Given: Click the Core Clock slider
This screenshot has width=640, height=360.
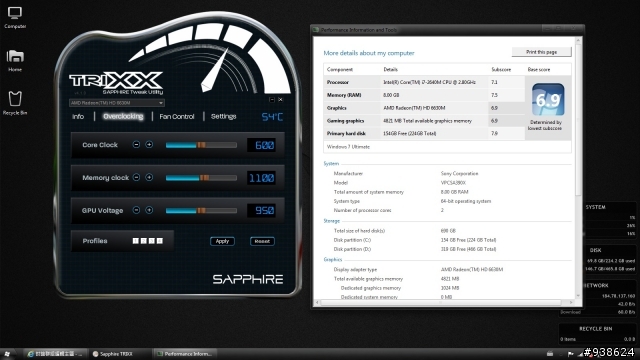Looking at the screenshot, I should tap(201, 145).
